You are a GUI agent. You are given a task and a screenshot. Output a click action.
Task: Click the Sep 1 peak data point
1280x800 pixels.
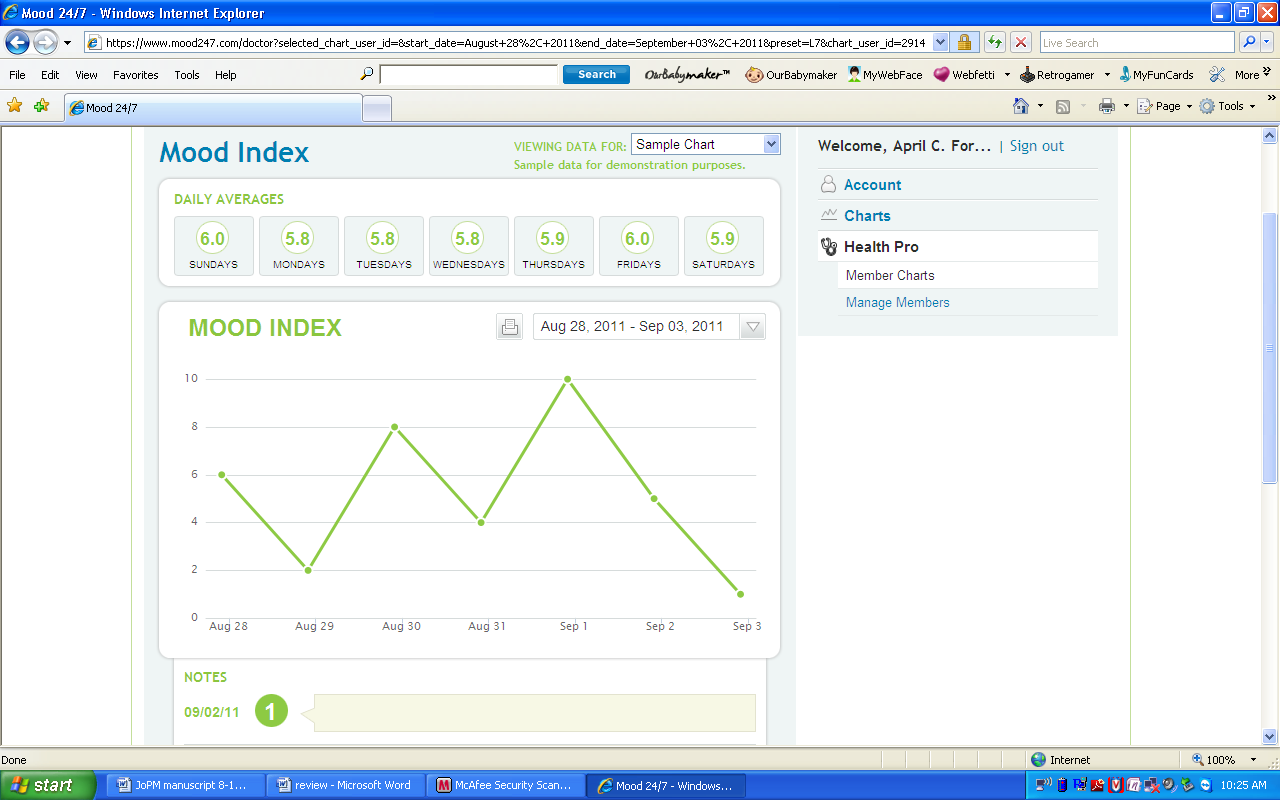click(568, 379)
